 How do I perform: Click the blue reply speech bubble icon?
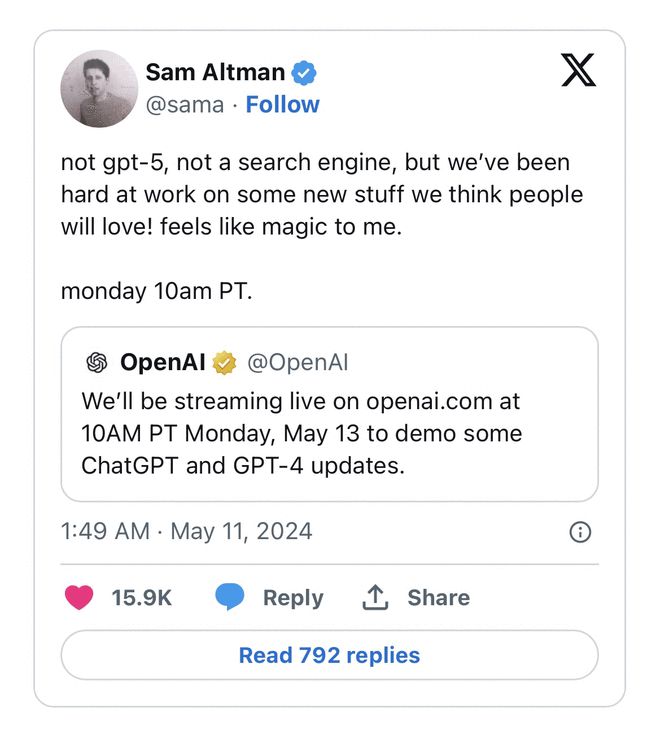(x=230, y=596)
